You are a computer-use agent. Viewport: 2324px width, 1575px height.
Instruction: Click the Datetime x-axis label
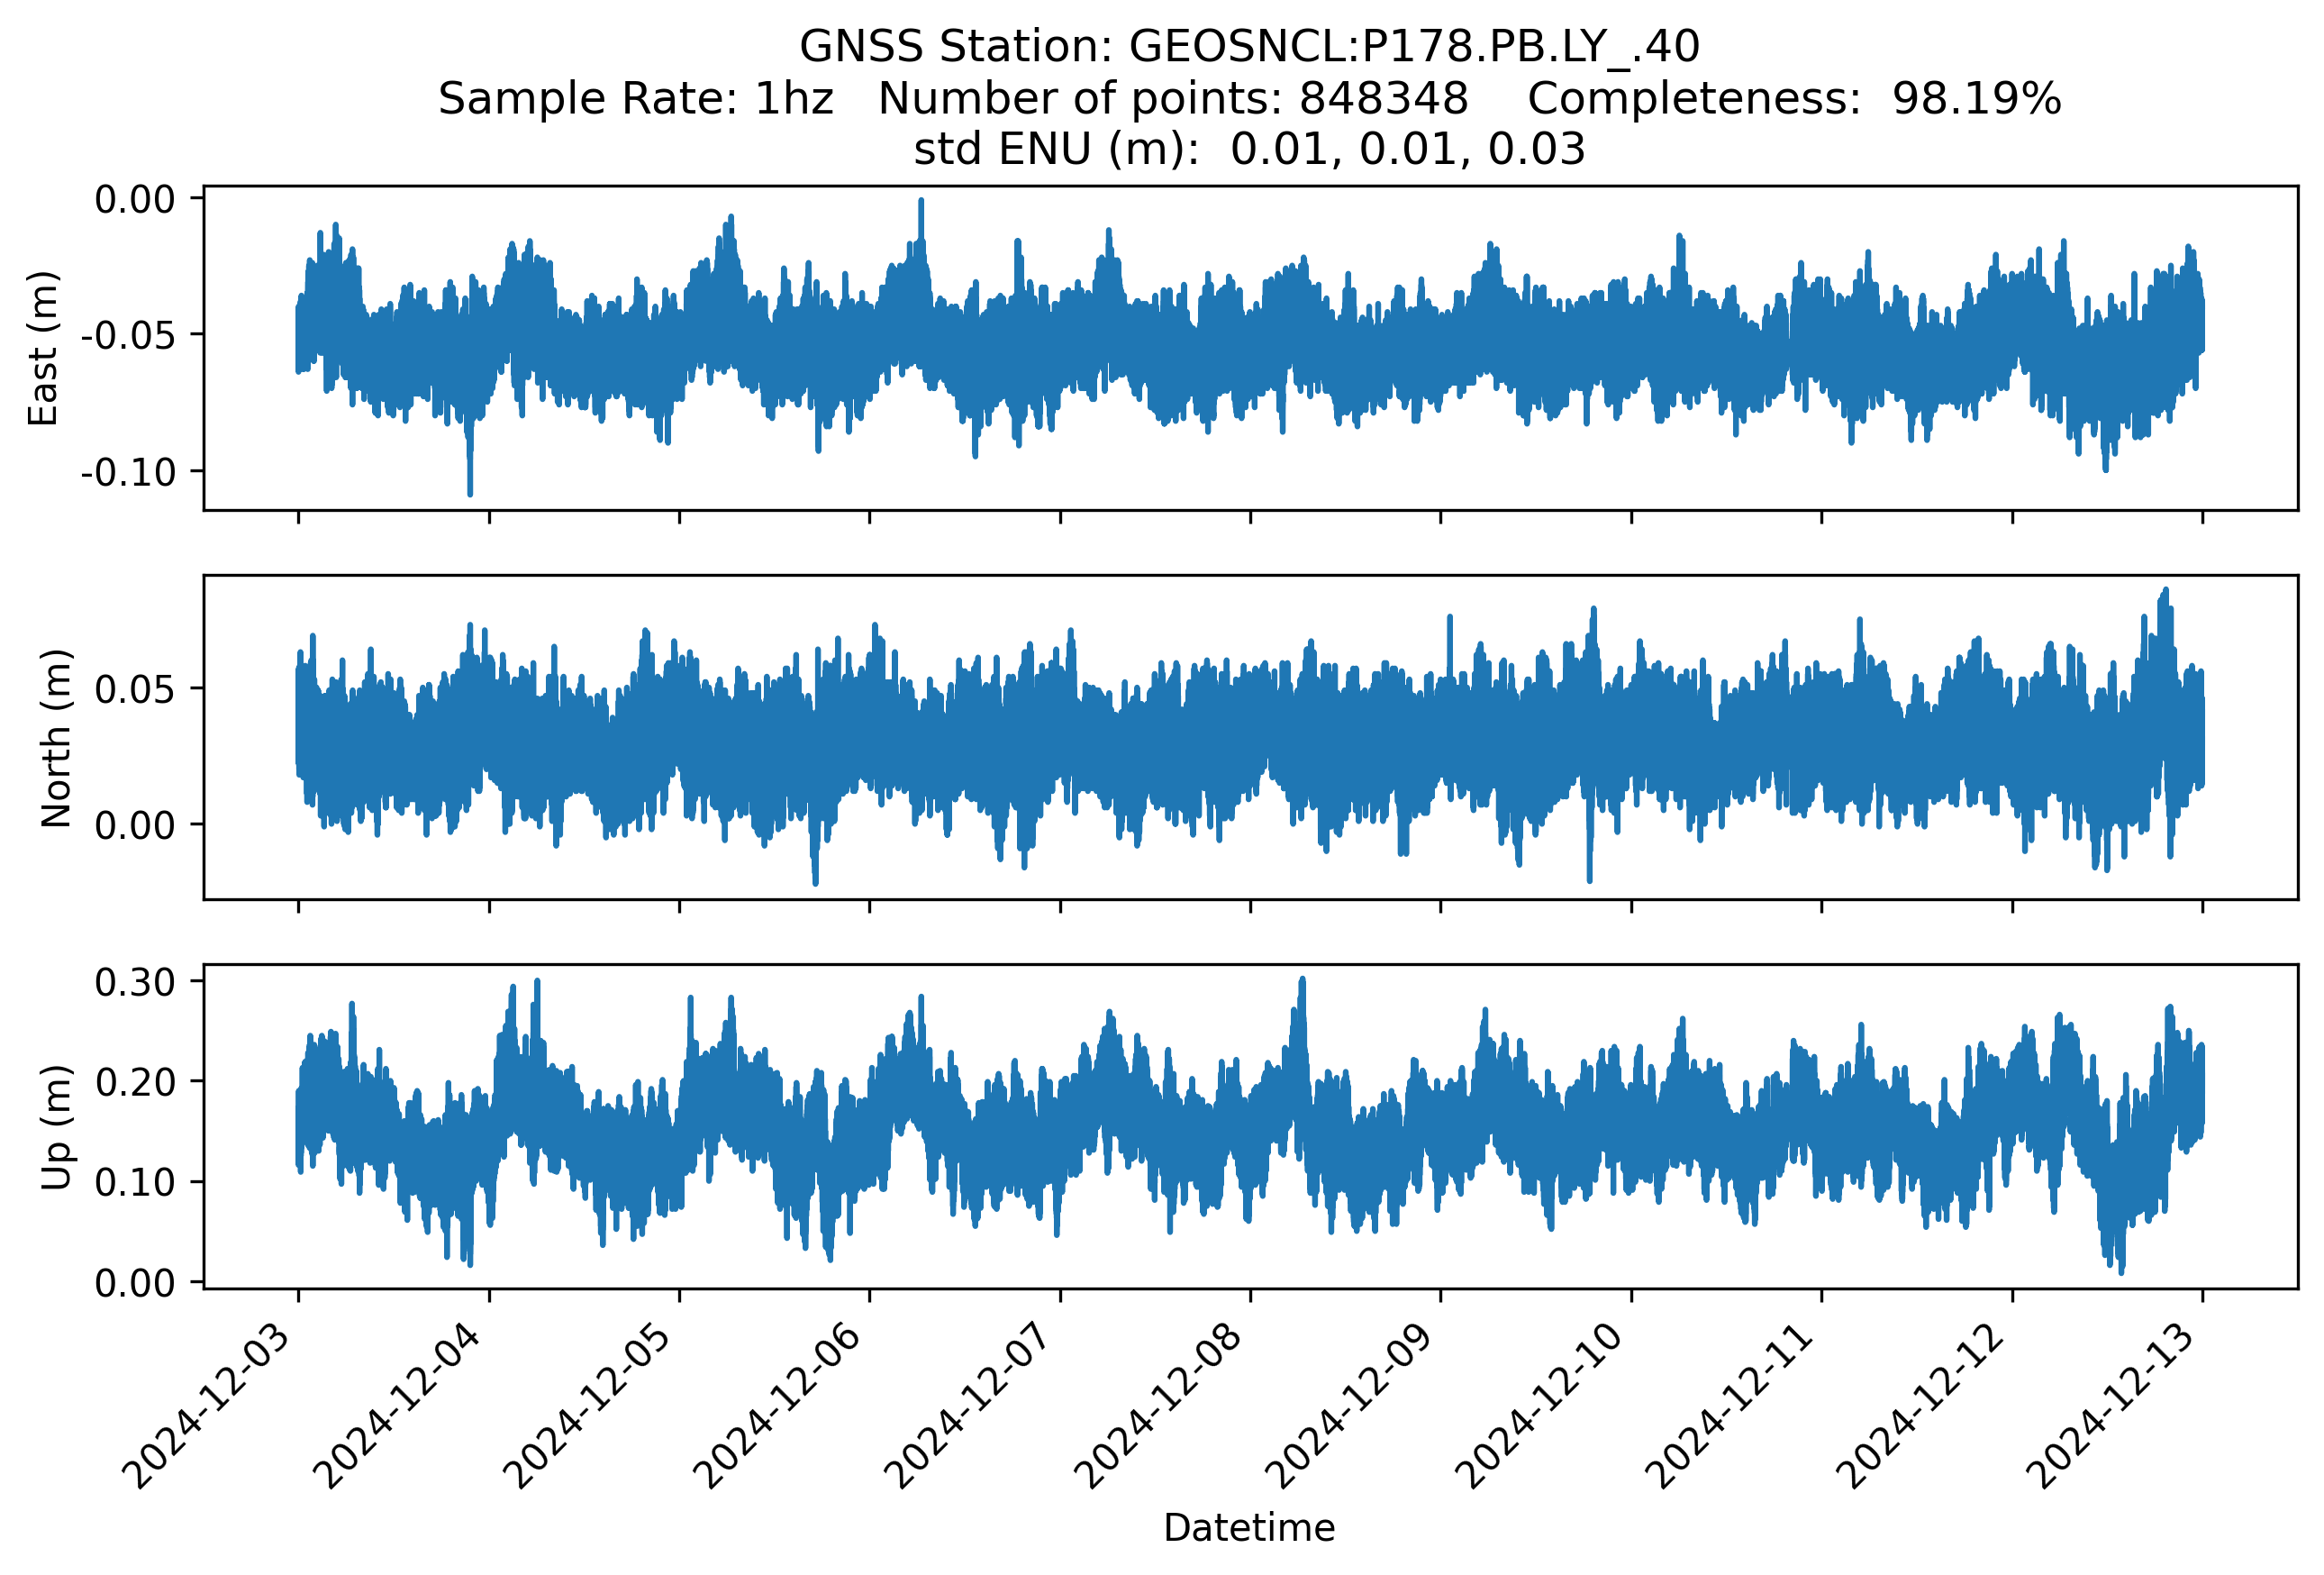(x=1249, y=1528)
